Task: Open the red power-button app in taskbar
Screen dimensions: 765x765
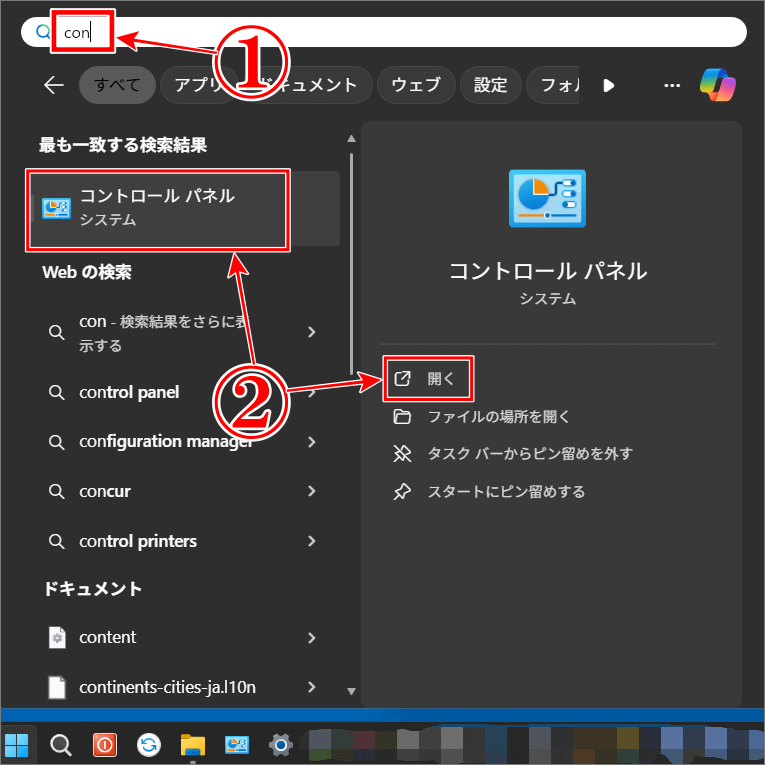Action: pos(105,745)
